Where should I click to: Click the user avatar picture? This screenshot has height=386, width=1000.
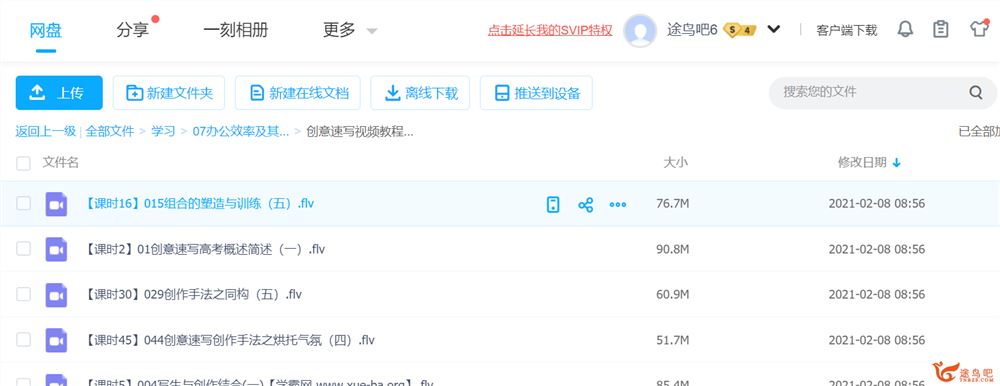640,30
